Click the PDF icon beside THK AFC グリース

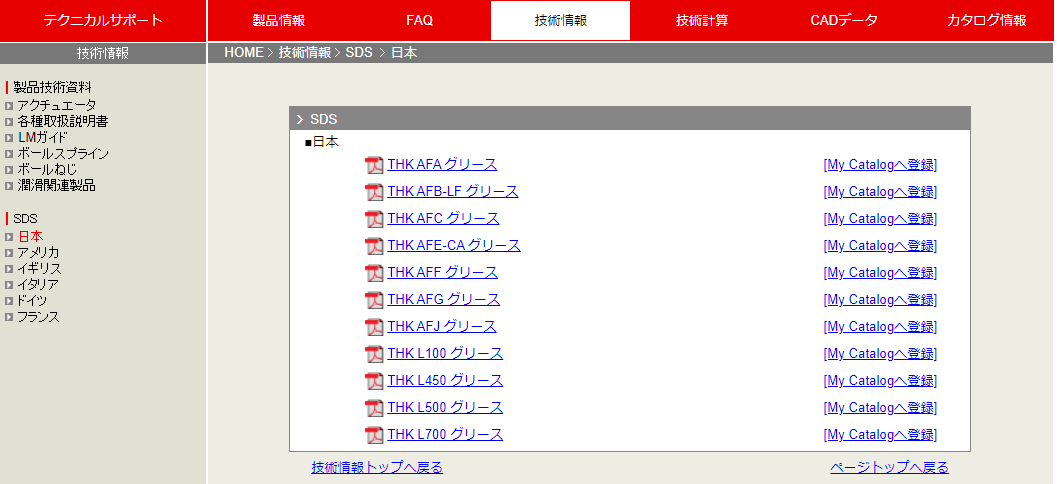click(x=374, y=219)
